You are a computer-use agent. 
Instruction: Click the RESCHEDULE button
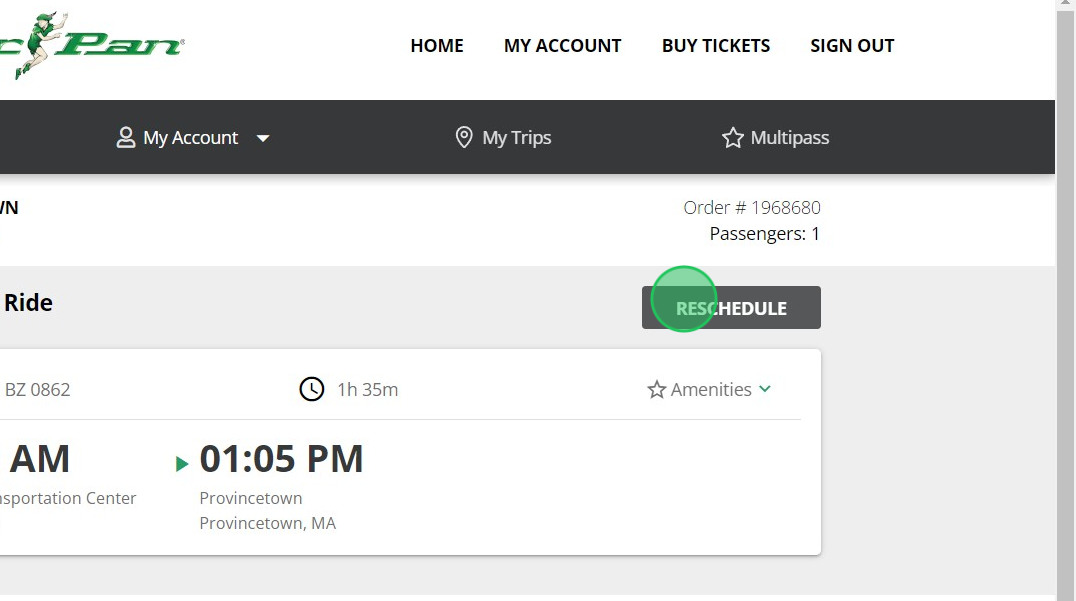732,307
